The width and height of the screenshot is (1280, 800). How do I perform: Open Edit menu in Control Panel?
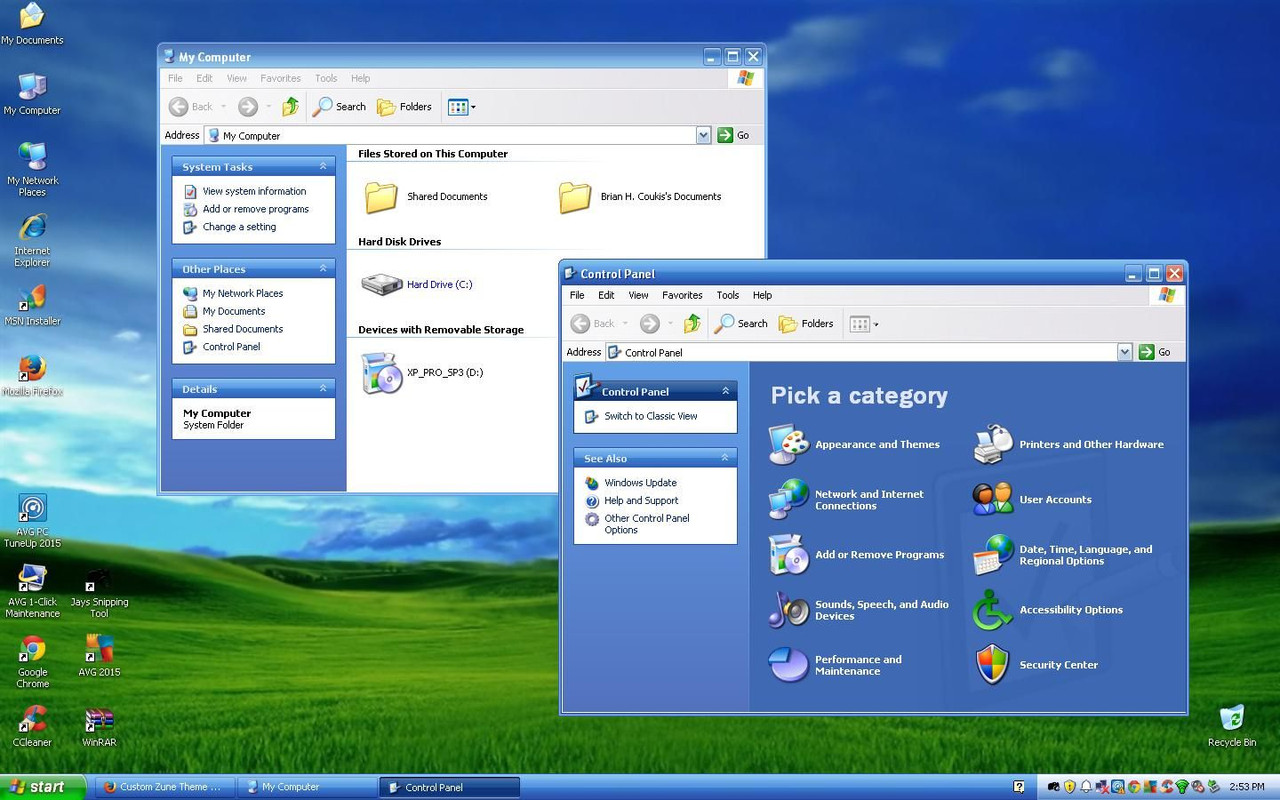[x=606, y=295]
